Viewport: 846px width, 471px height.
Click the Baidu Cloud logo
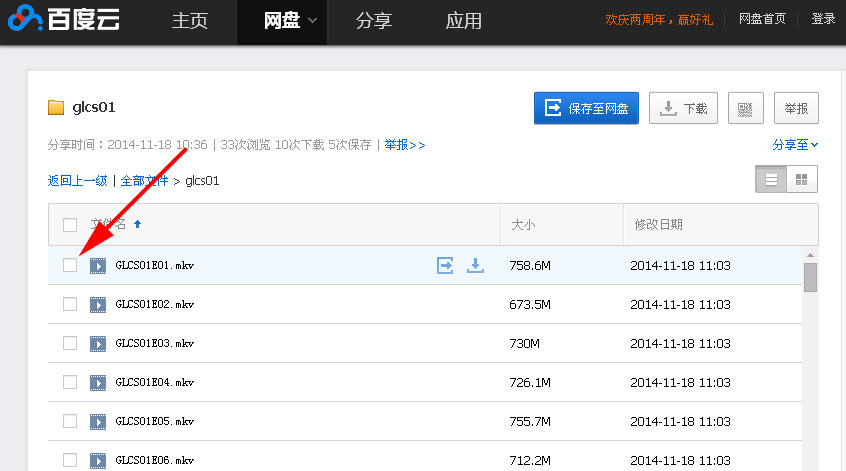point(64,18)
